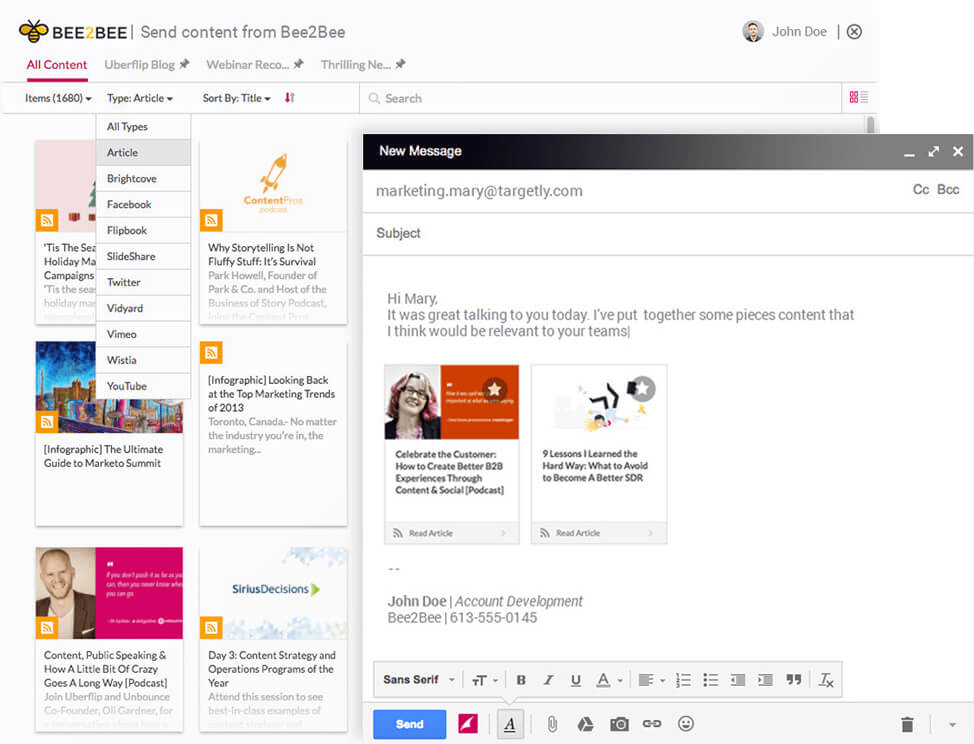Insert a numbered list

(x=683, y=680)
